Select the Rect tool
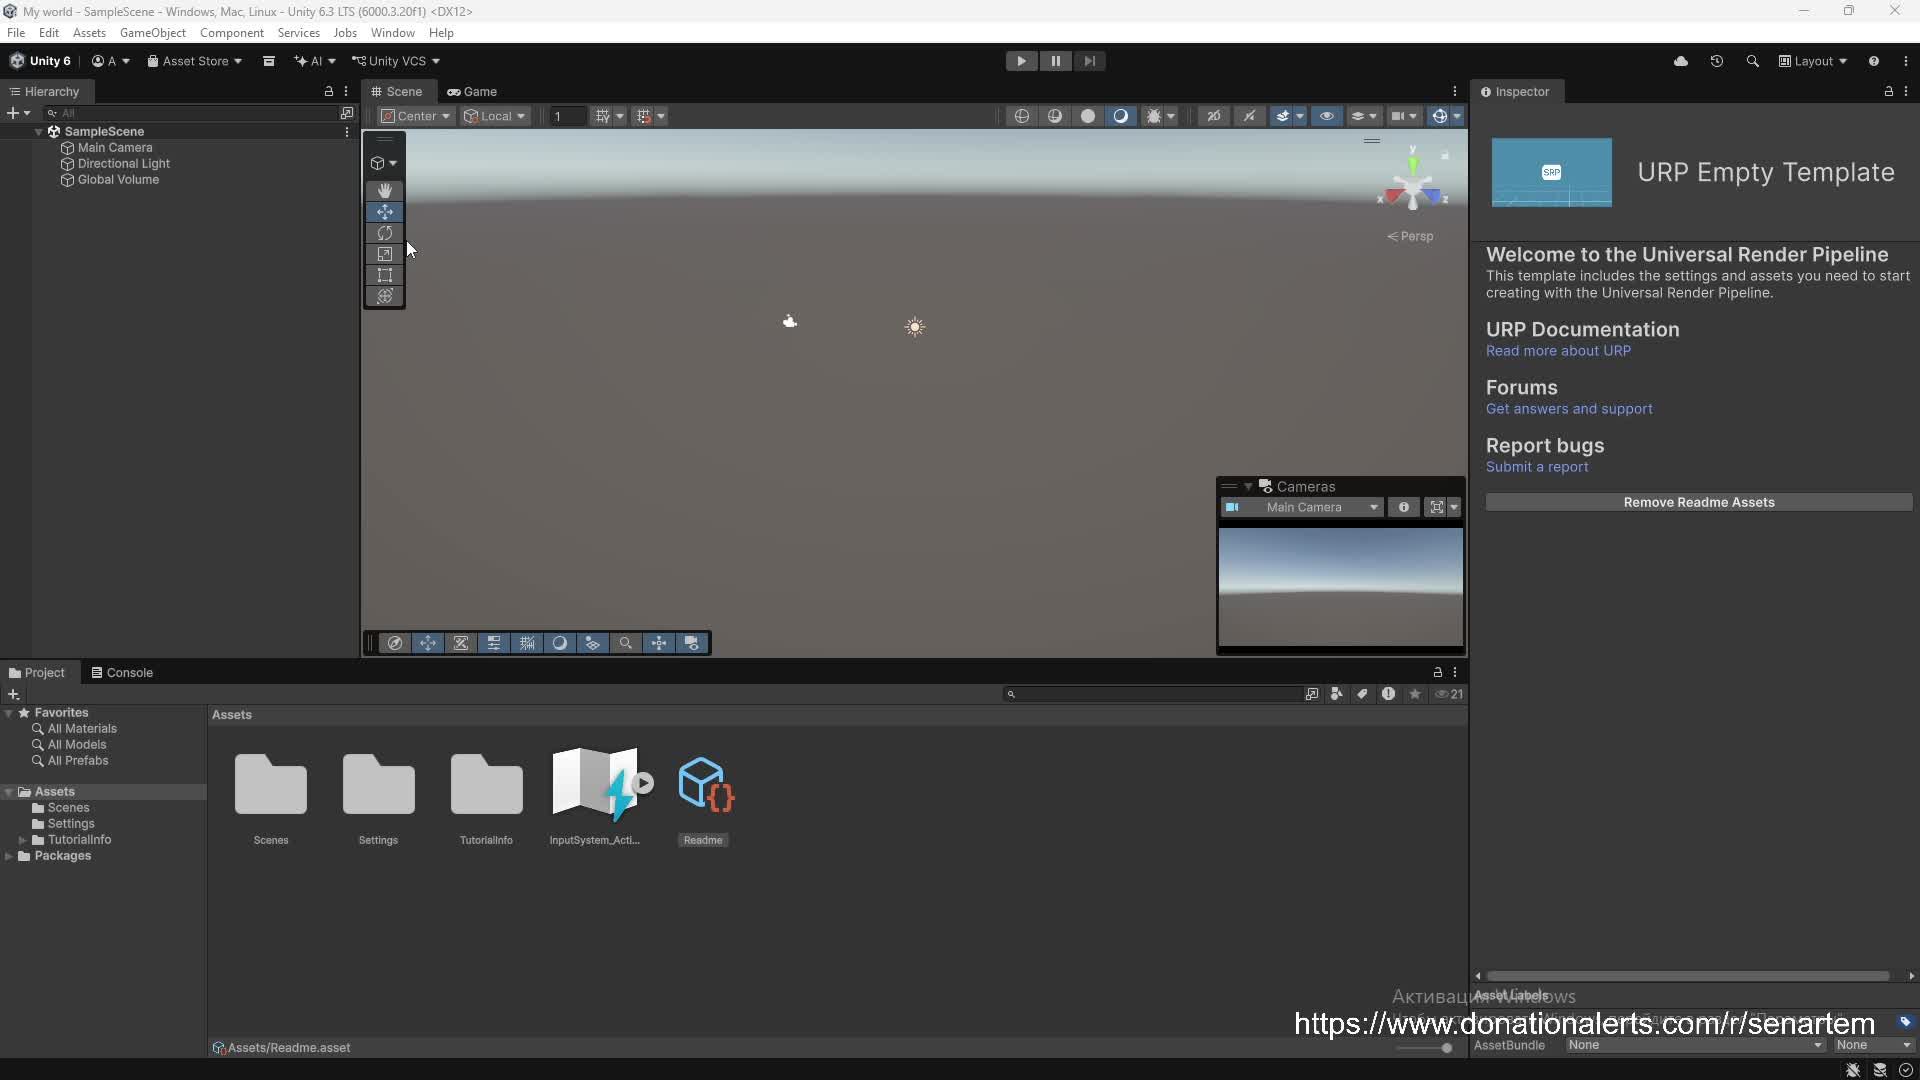This screenshot has height=1080, width=1920. [384, 275]
